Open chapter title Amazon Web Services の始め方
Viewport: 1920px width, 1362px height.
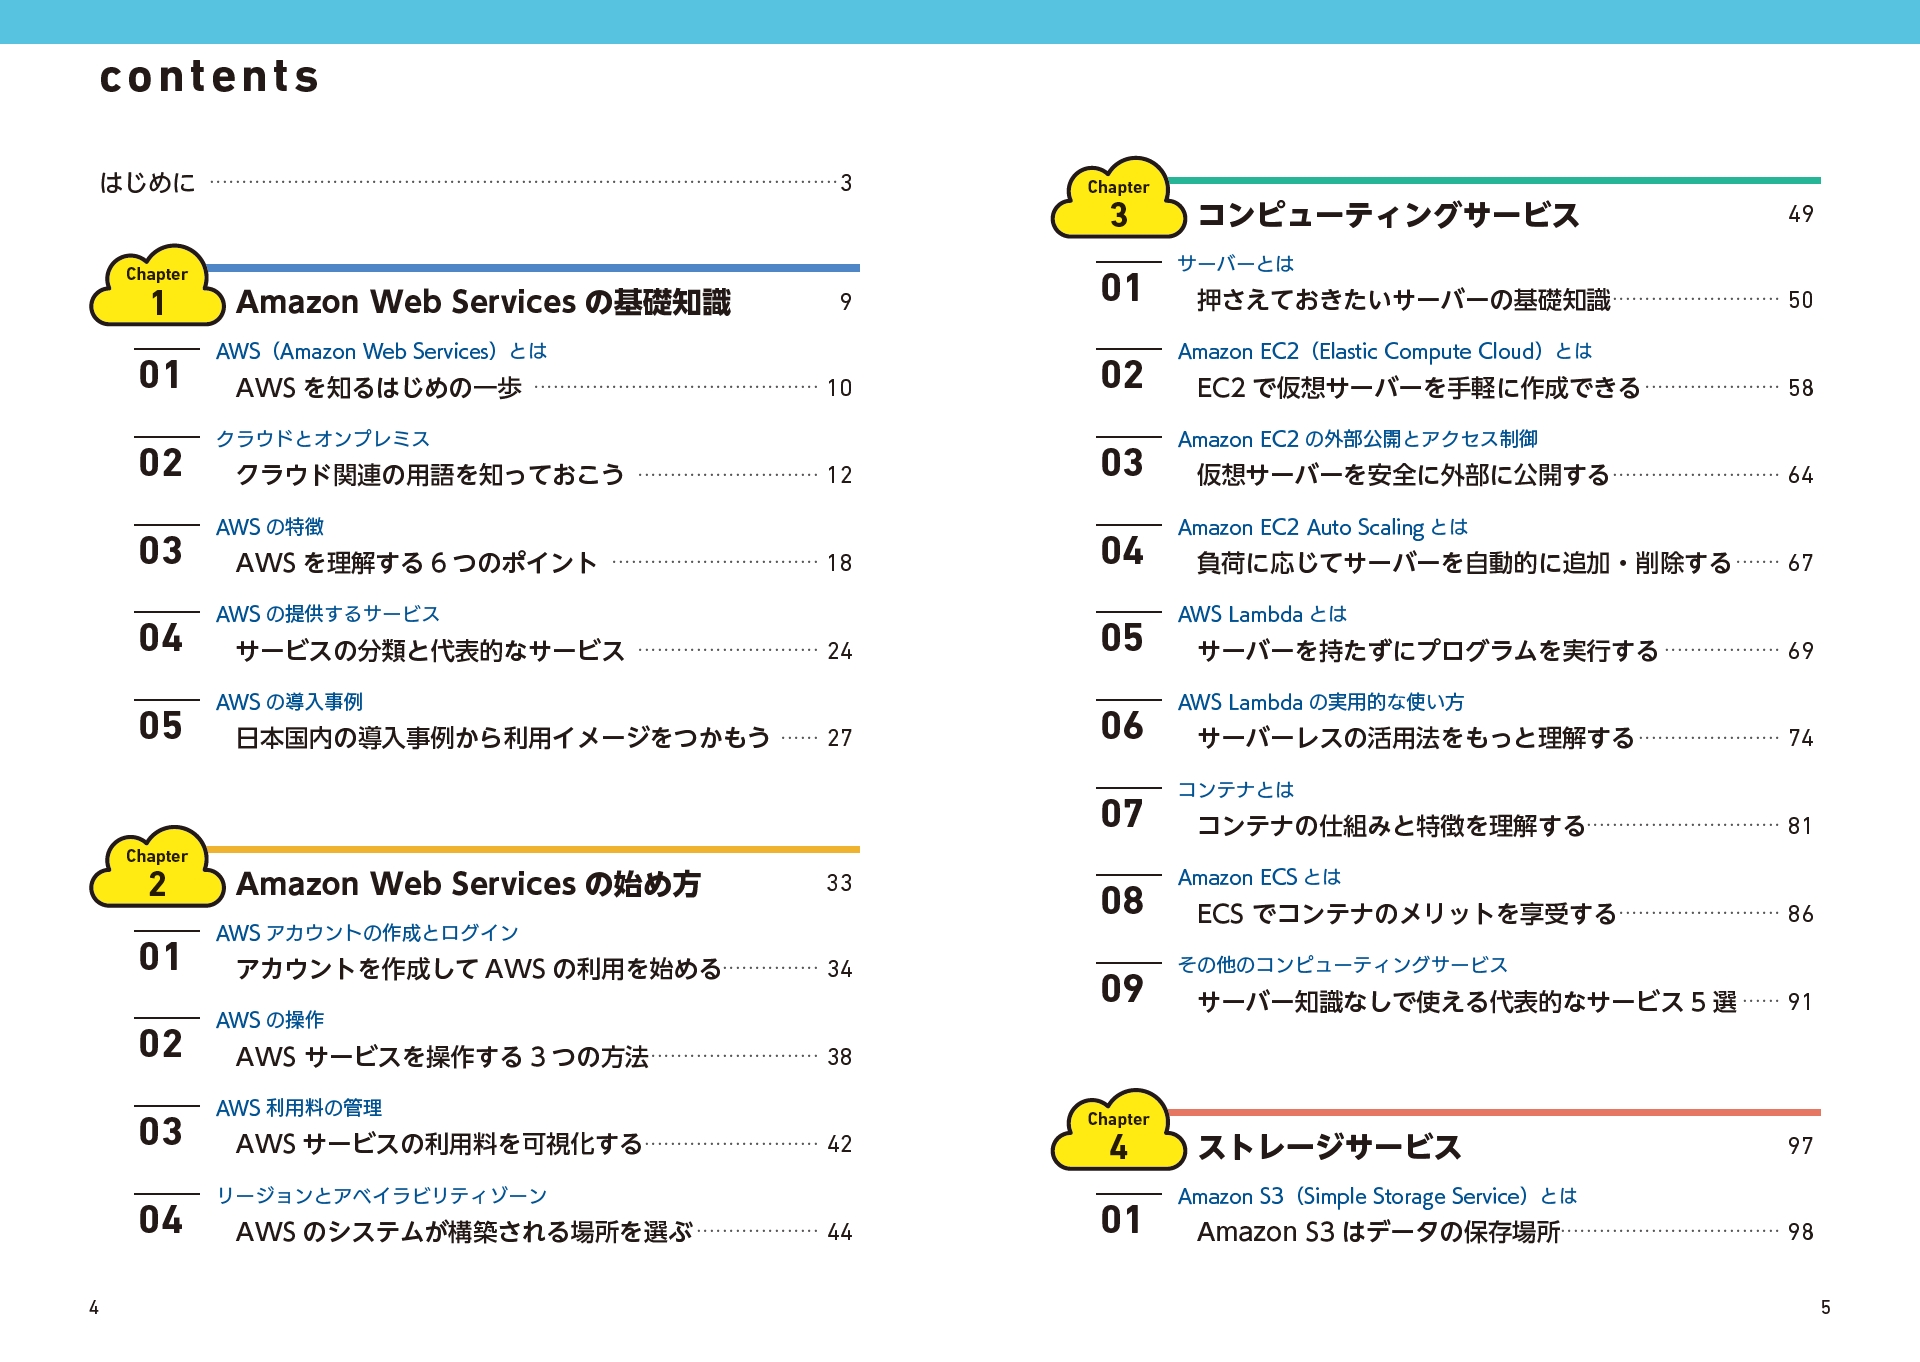(x=468, y=883)
